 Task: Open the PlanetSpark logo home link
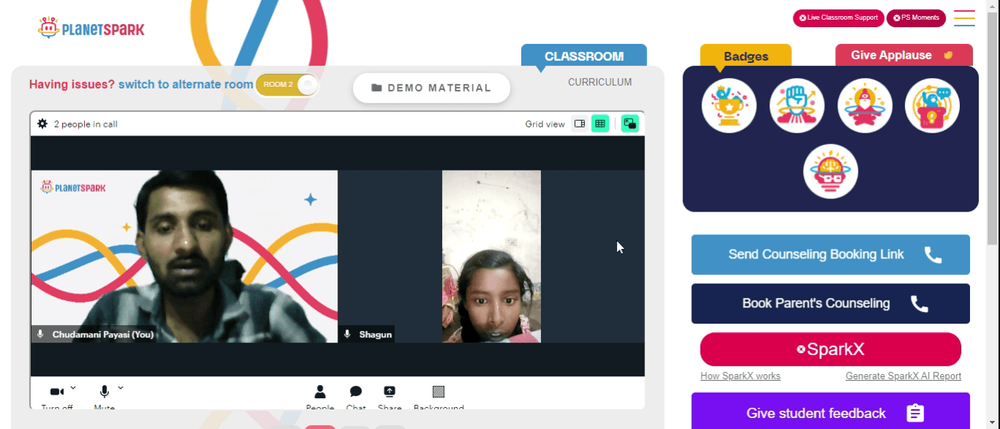click(x=91, y=28)
